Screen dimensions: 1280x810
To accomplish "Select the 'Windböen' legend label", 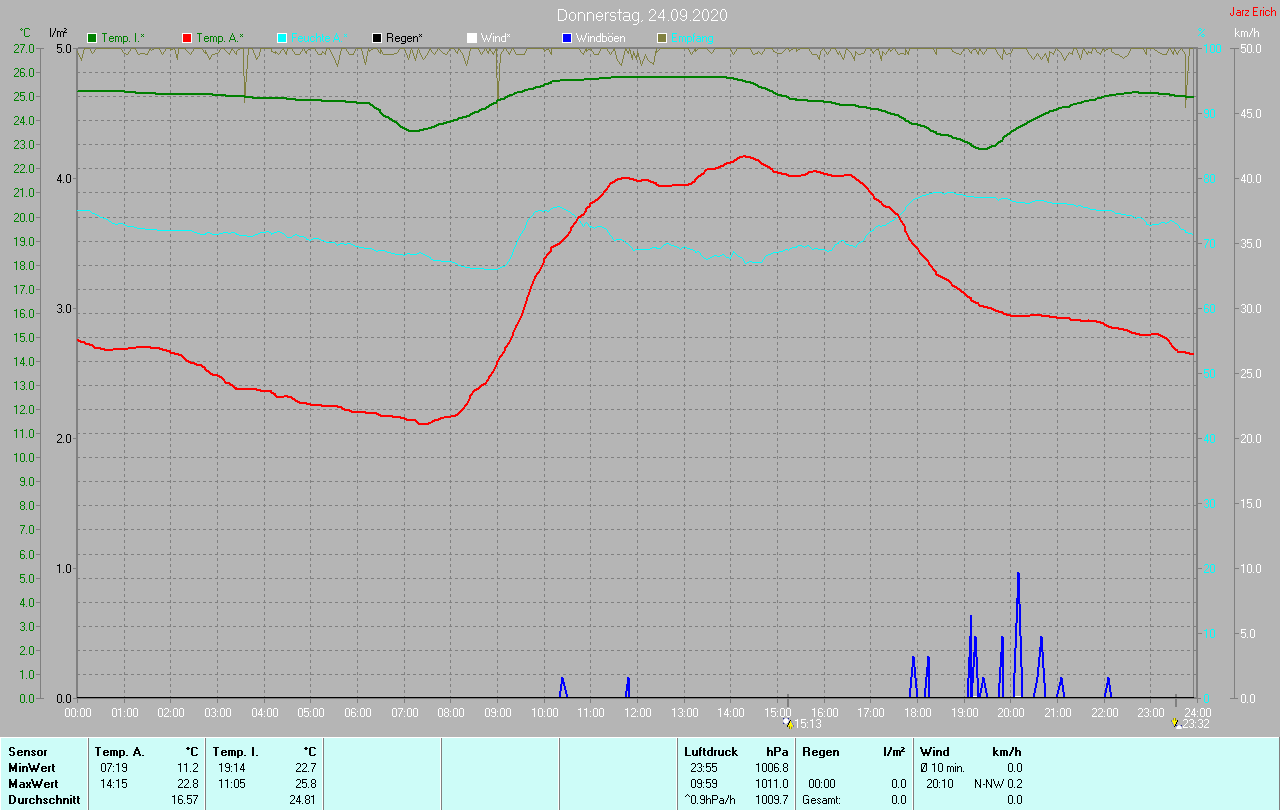I will (x=600, y=38).
